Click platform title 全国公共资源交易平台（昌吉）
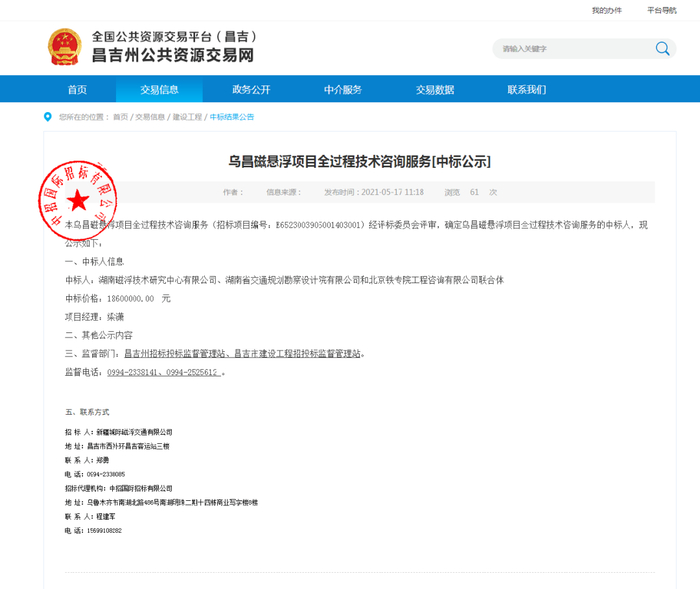 pyautogui.click(x=175, y=37)
